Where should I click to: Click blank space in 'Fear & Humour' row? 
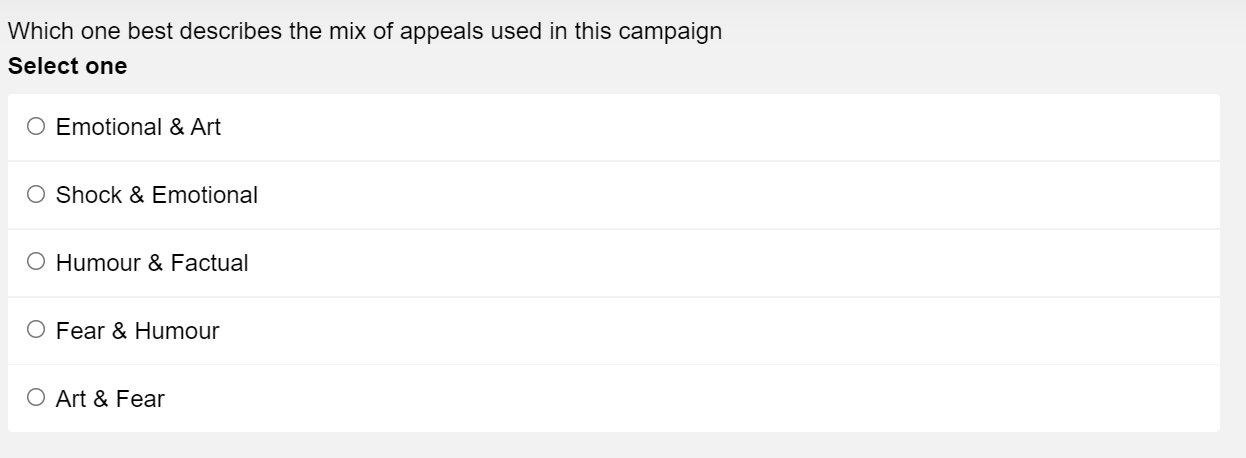700,331
